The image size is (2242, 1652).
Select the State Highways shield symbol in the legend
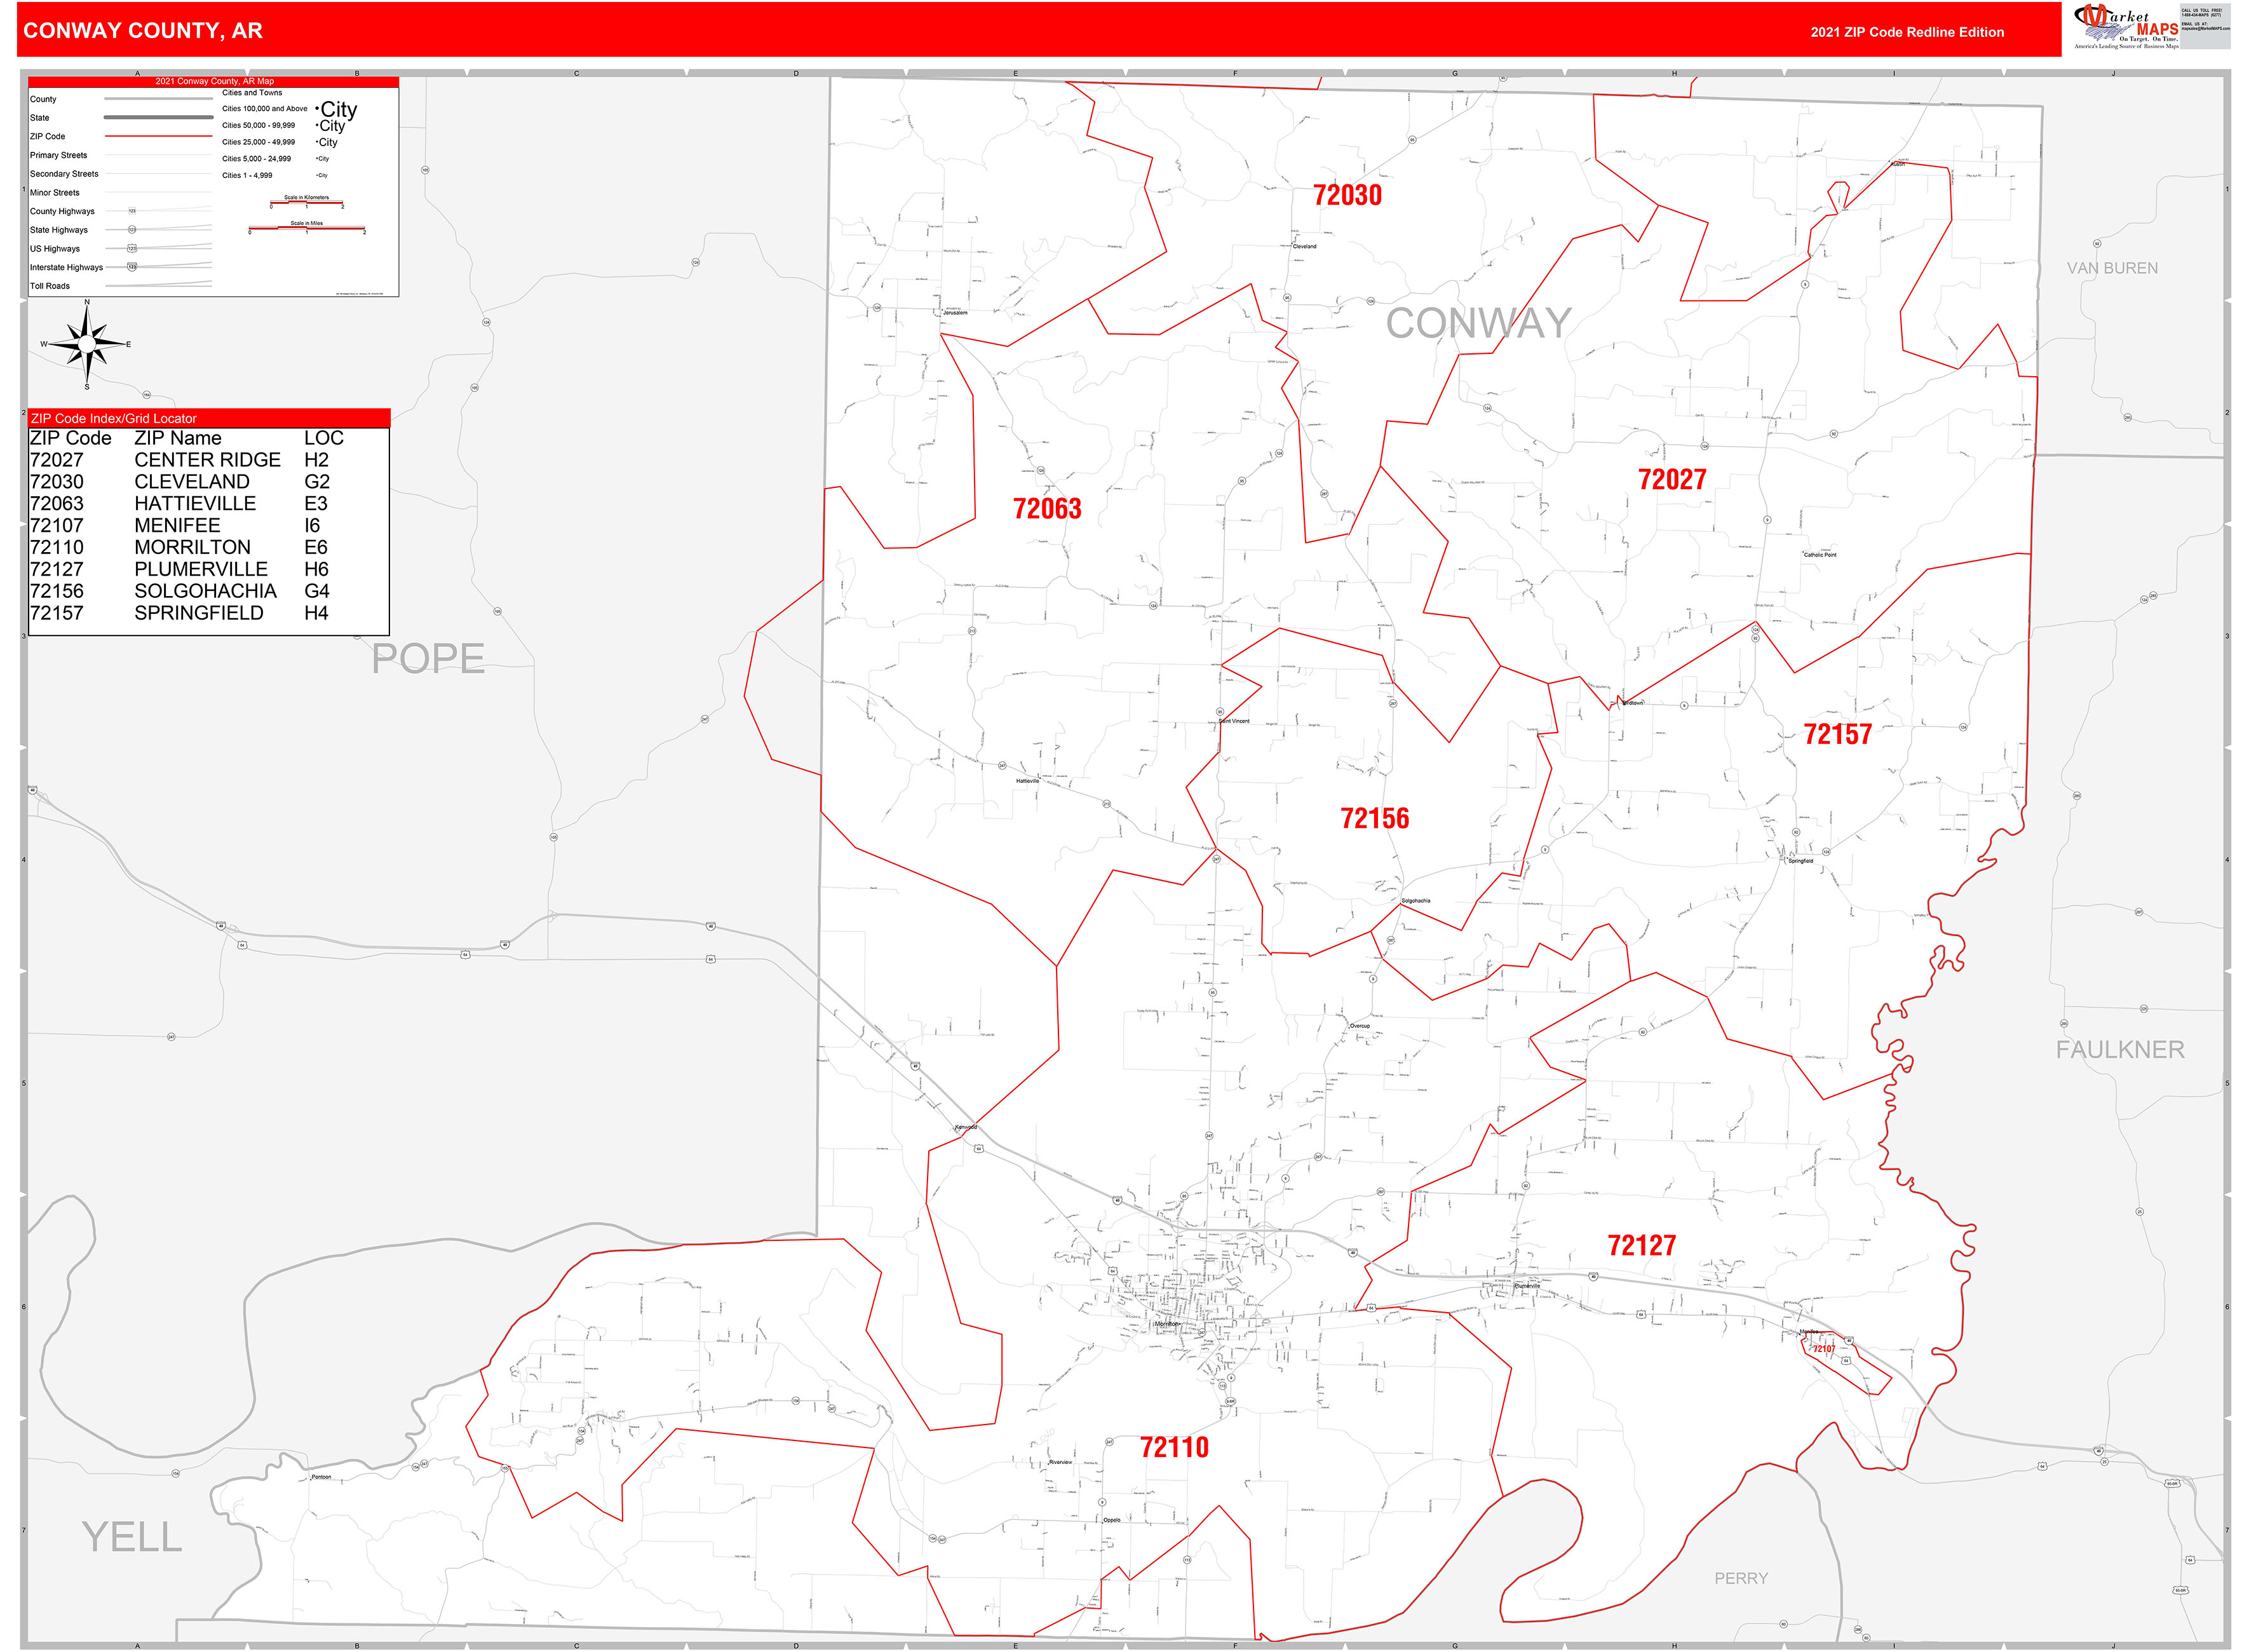click(133, 230)
